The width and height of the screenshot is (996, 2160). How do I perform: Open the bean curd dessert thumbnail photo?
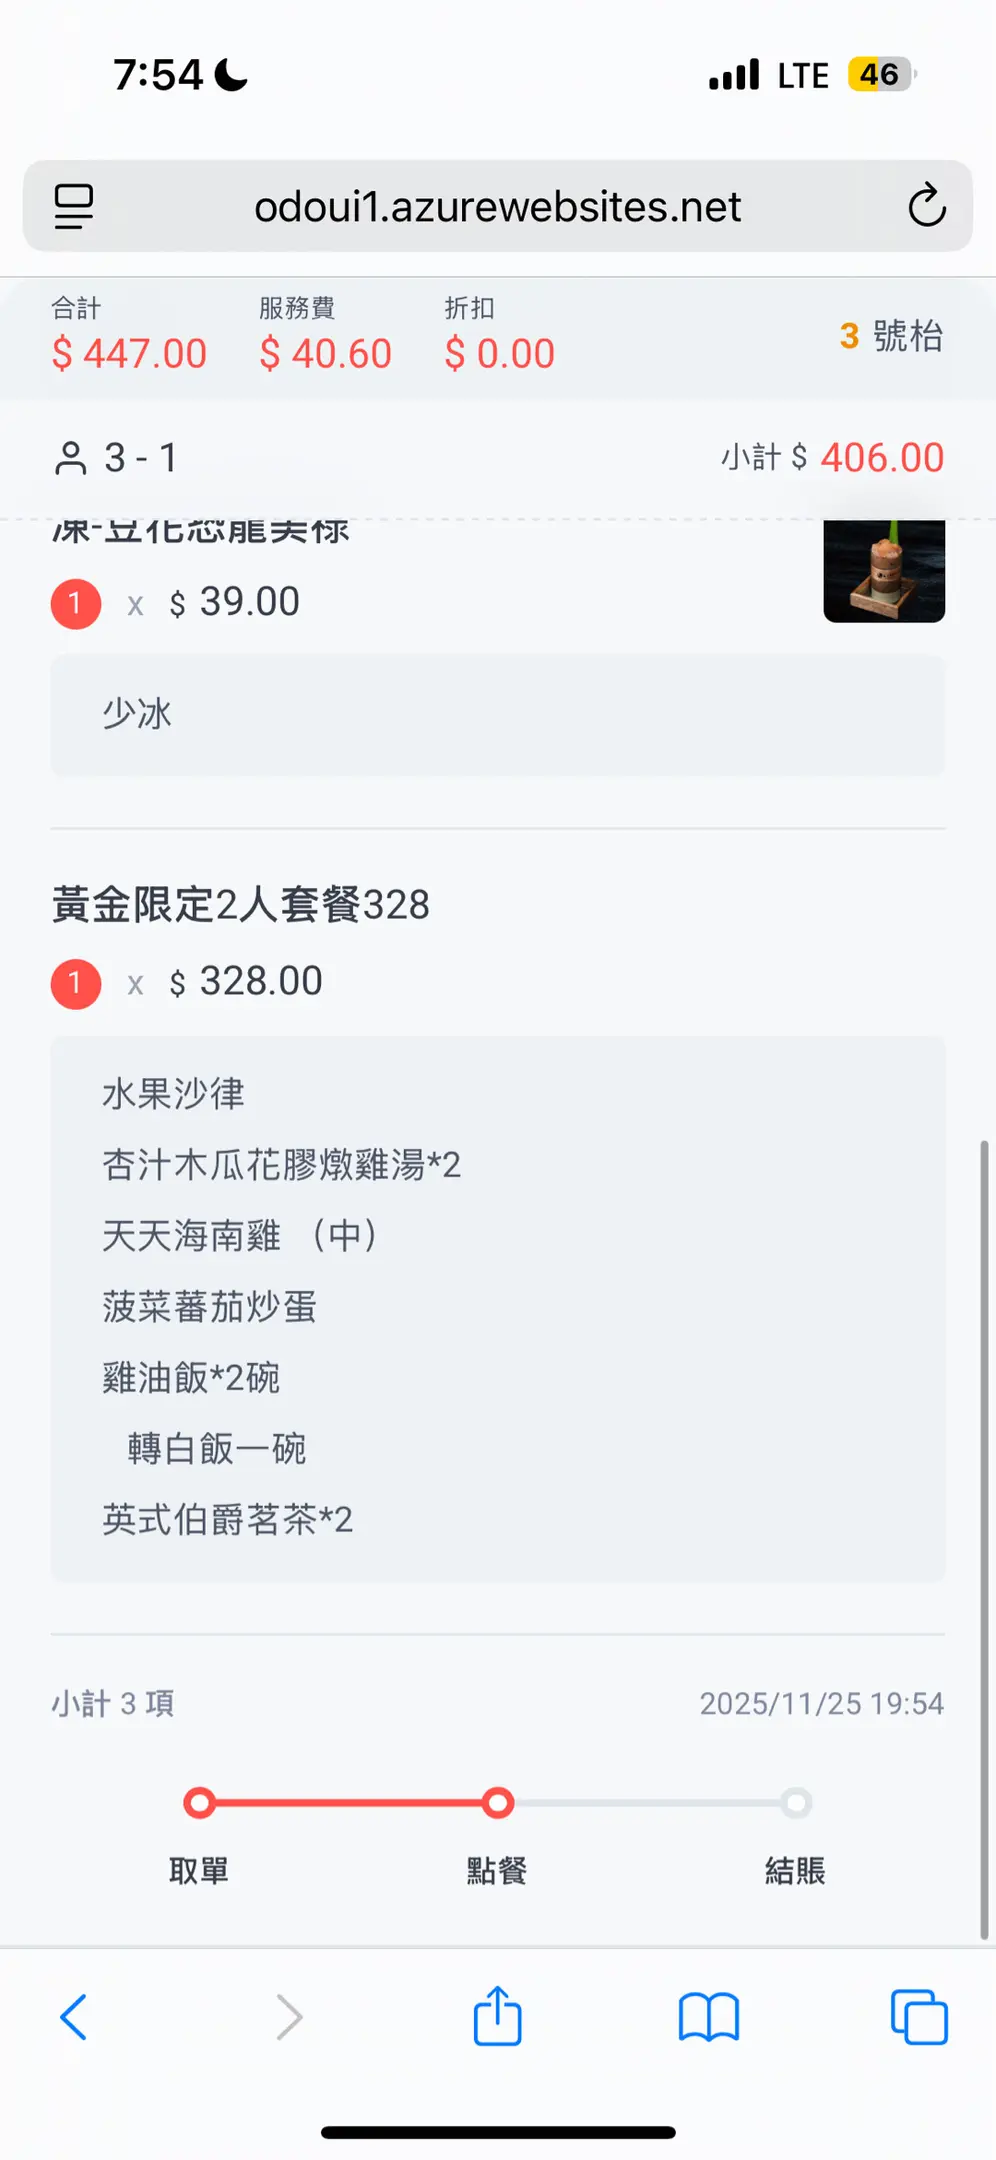pos(884,571)
